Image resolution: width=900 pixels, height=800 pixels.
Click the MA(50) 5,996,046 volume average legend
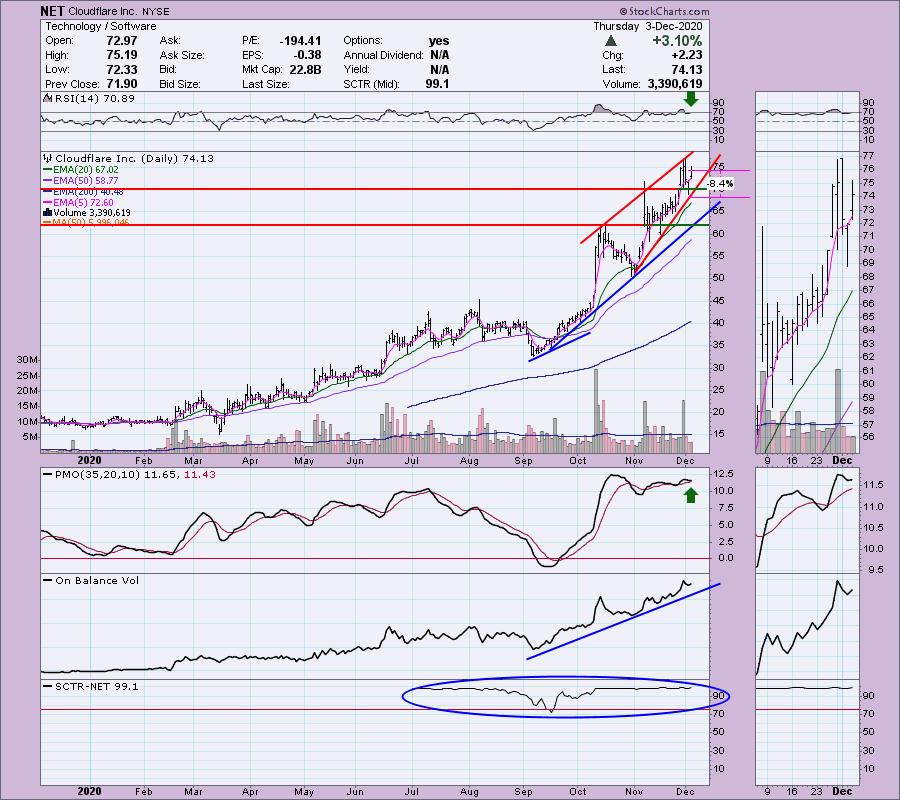point(90,223)
